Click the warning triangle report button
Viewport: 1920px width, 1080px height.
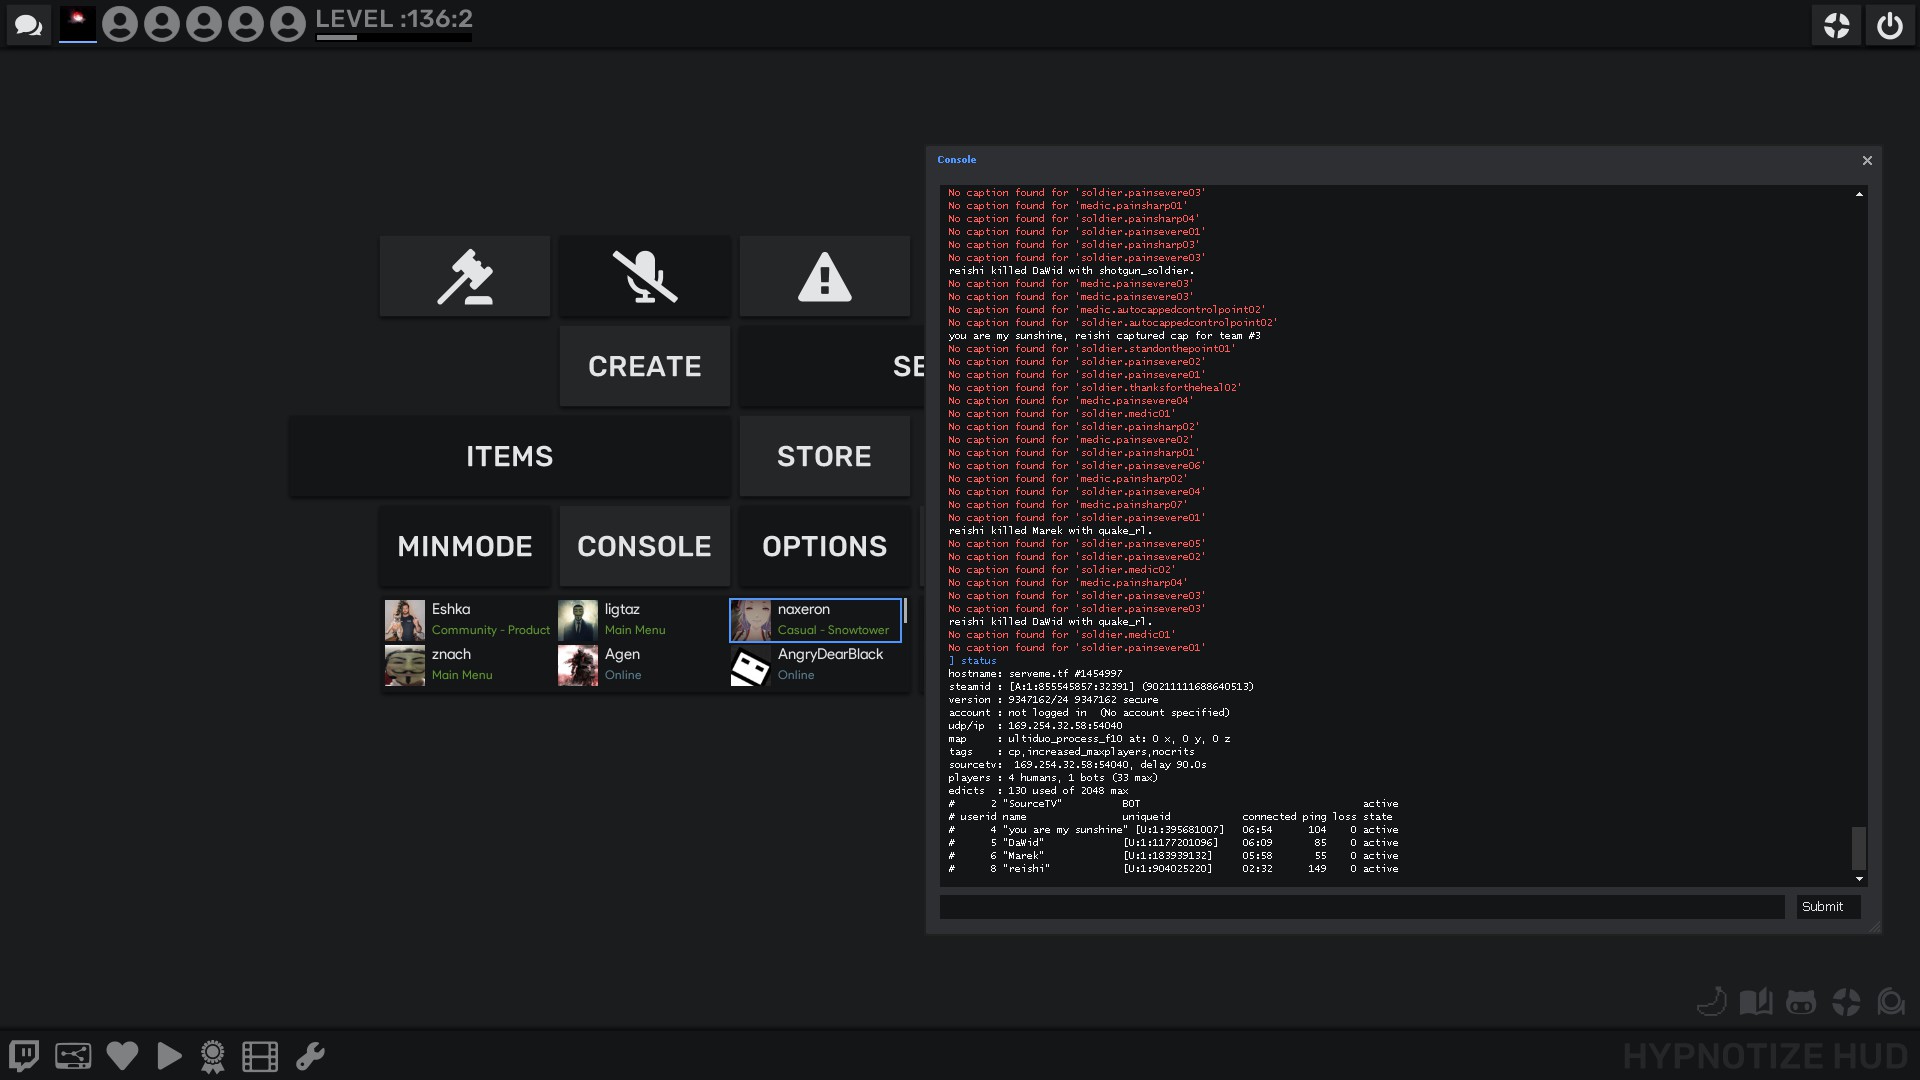[825, 277]
